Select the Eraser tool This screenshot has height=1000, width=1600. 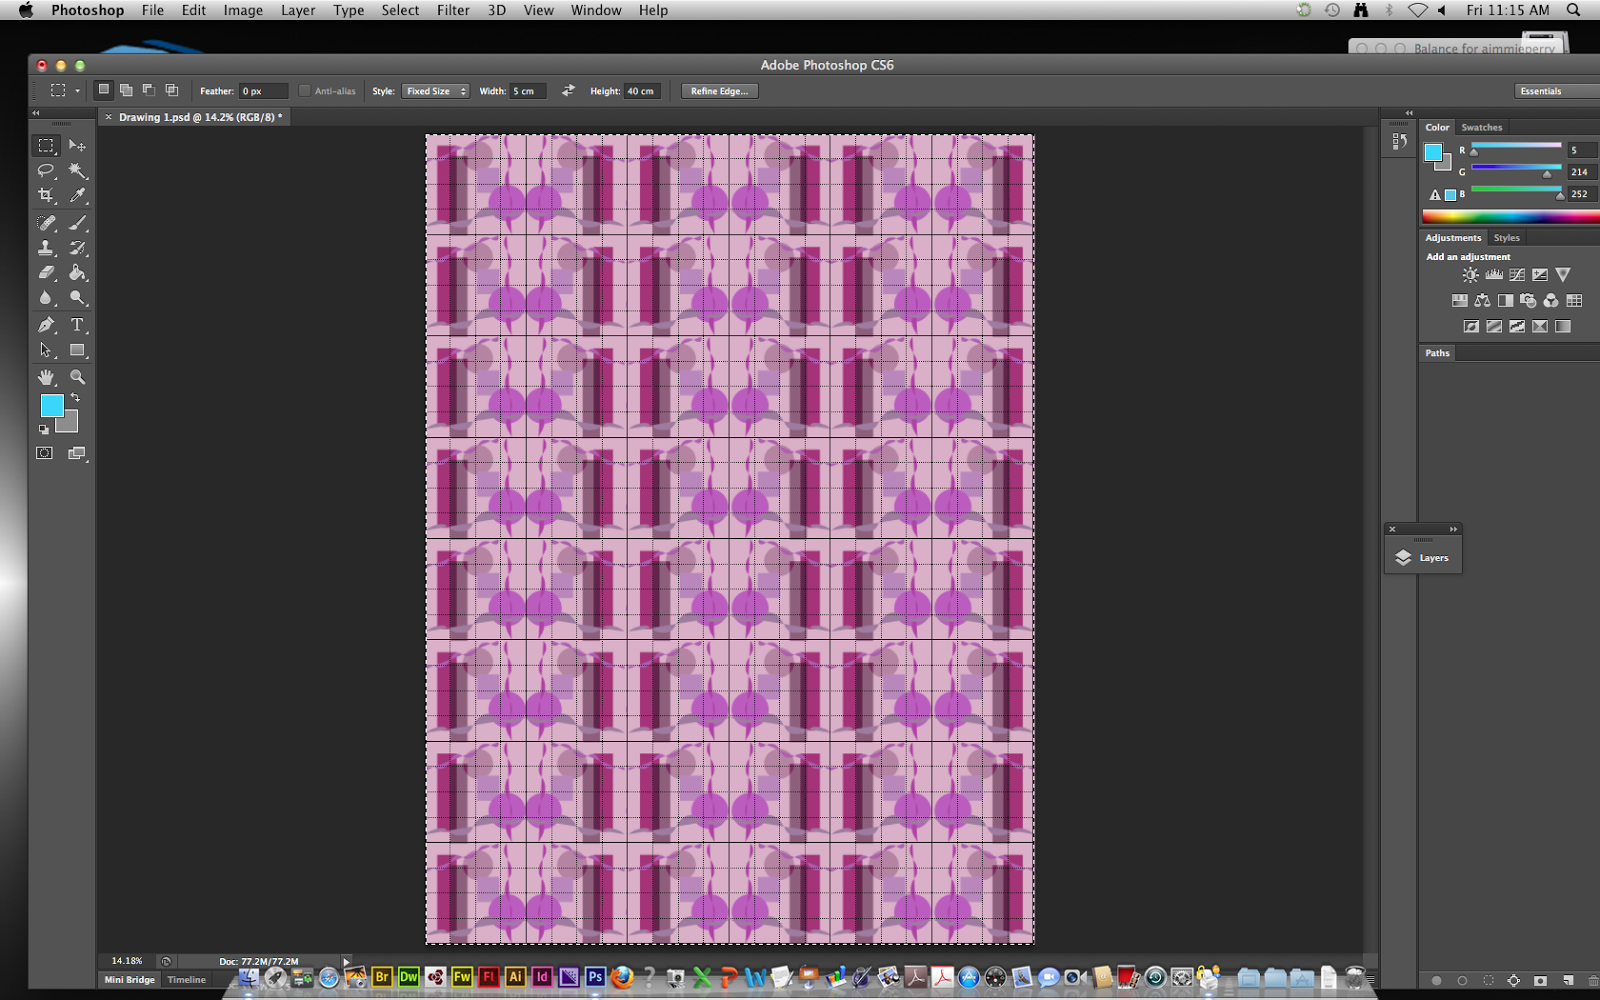46,273
